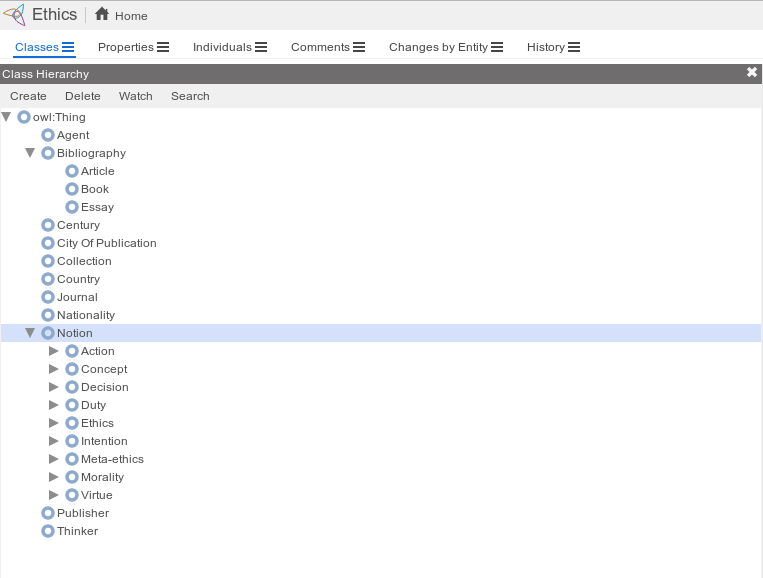Screen dimensions: 763x578
Task: Open the Properties tab hamburger menu icon
Action: 163,47
